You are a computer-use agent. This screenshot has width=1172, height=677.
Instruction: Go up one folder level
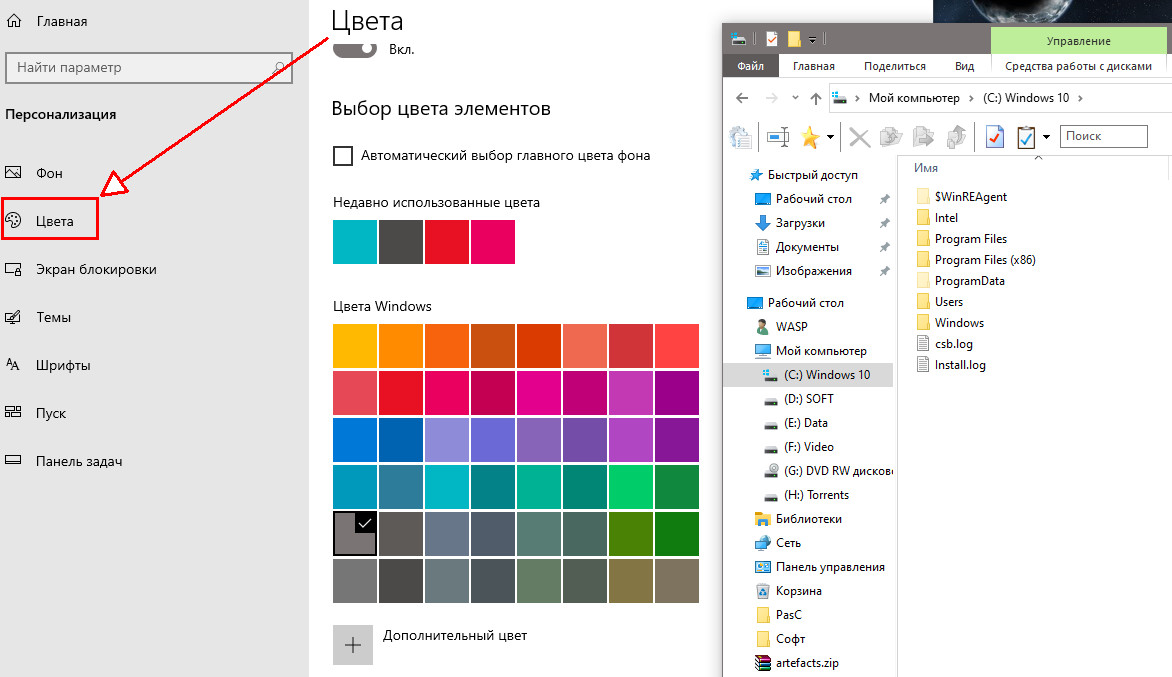coord(815,98)
